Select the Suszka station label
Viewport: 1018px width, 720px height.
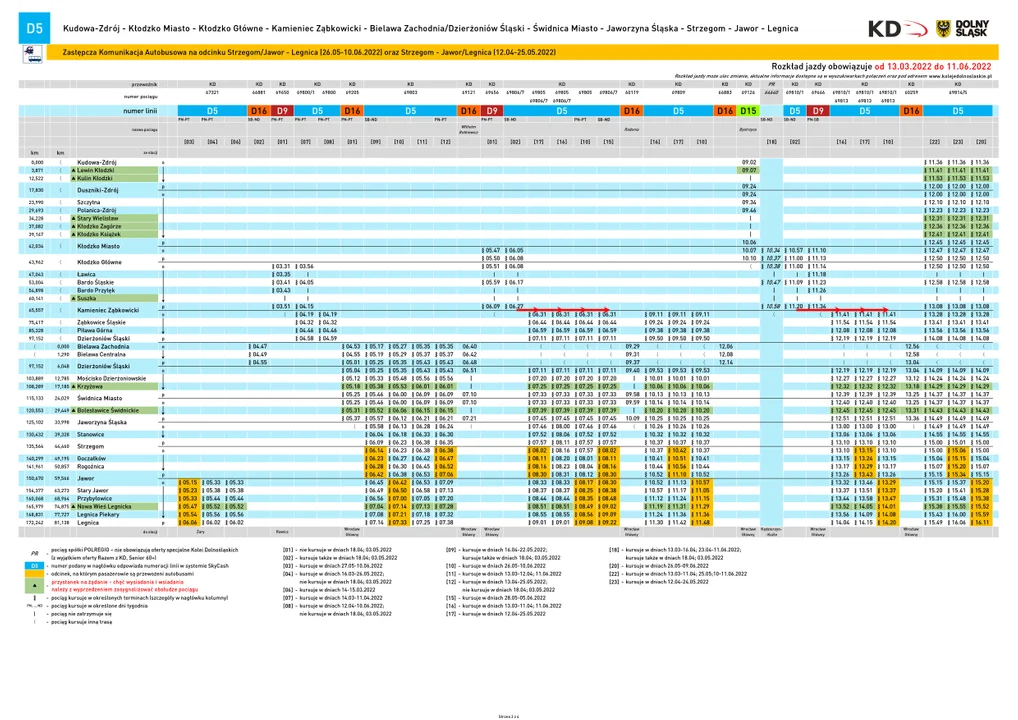pos(86,299)
